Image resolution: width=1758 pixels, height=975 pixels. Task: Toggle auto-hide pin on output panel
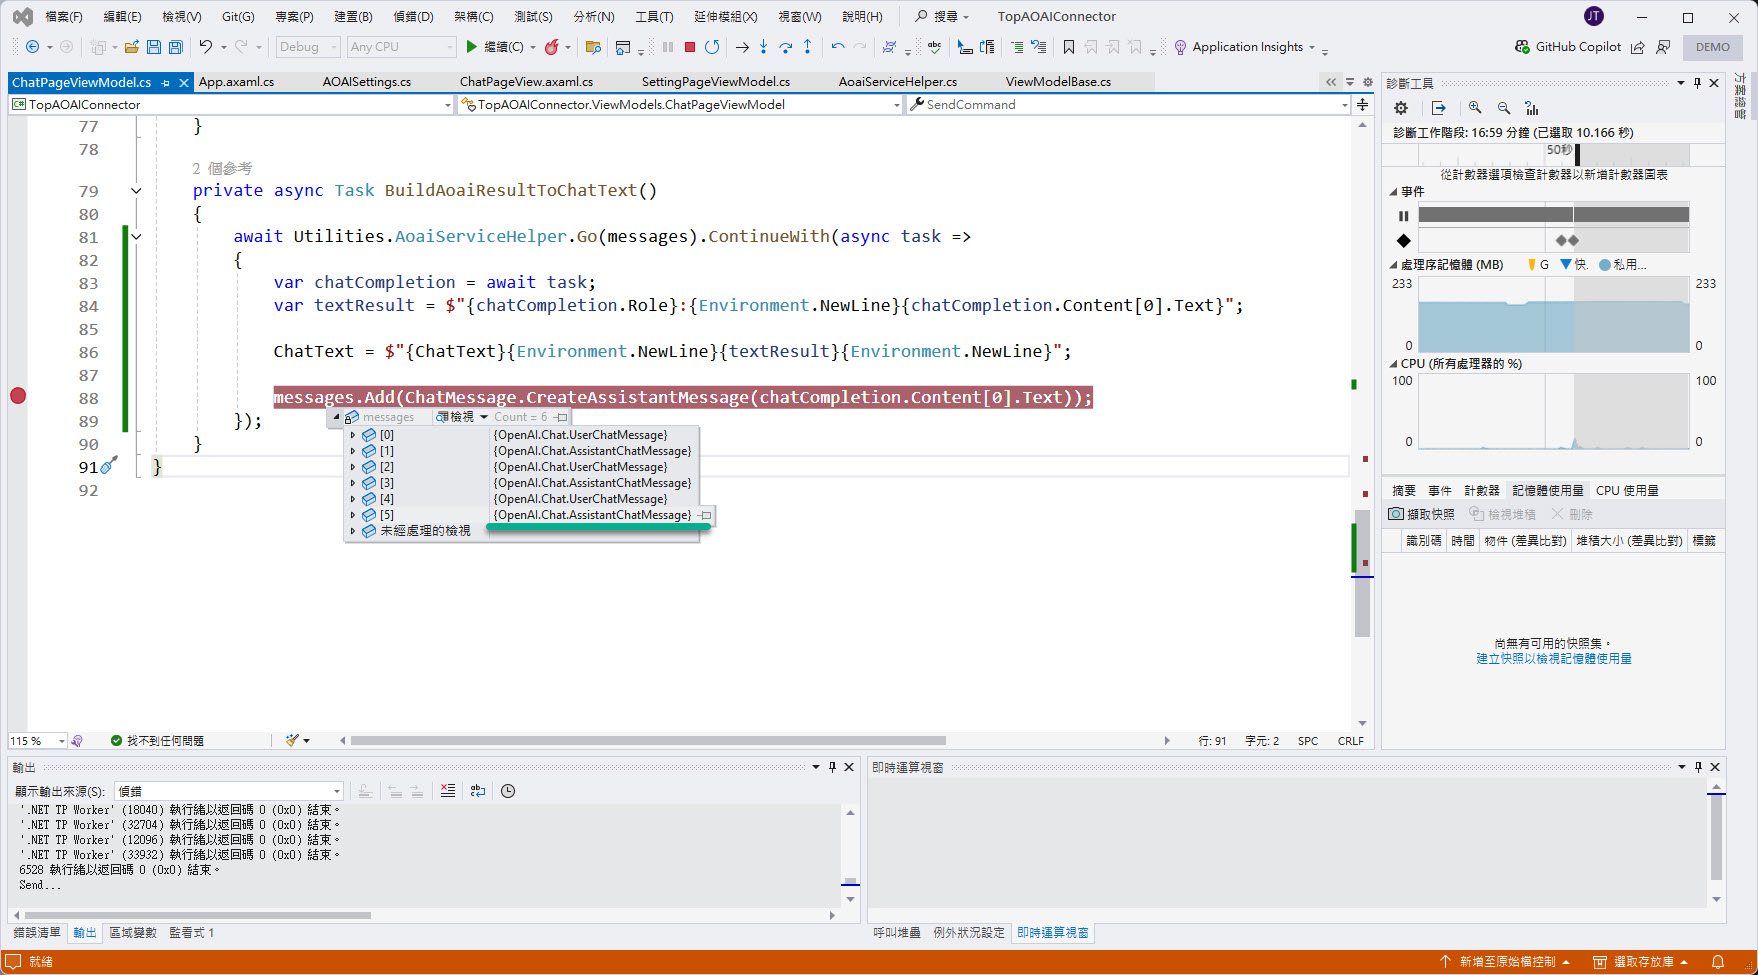(x=832, y=767)
